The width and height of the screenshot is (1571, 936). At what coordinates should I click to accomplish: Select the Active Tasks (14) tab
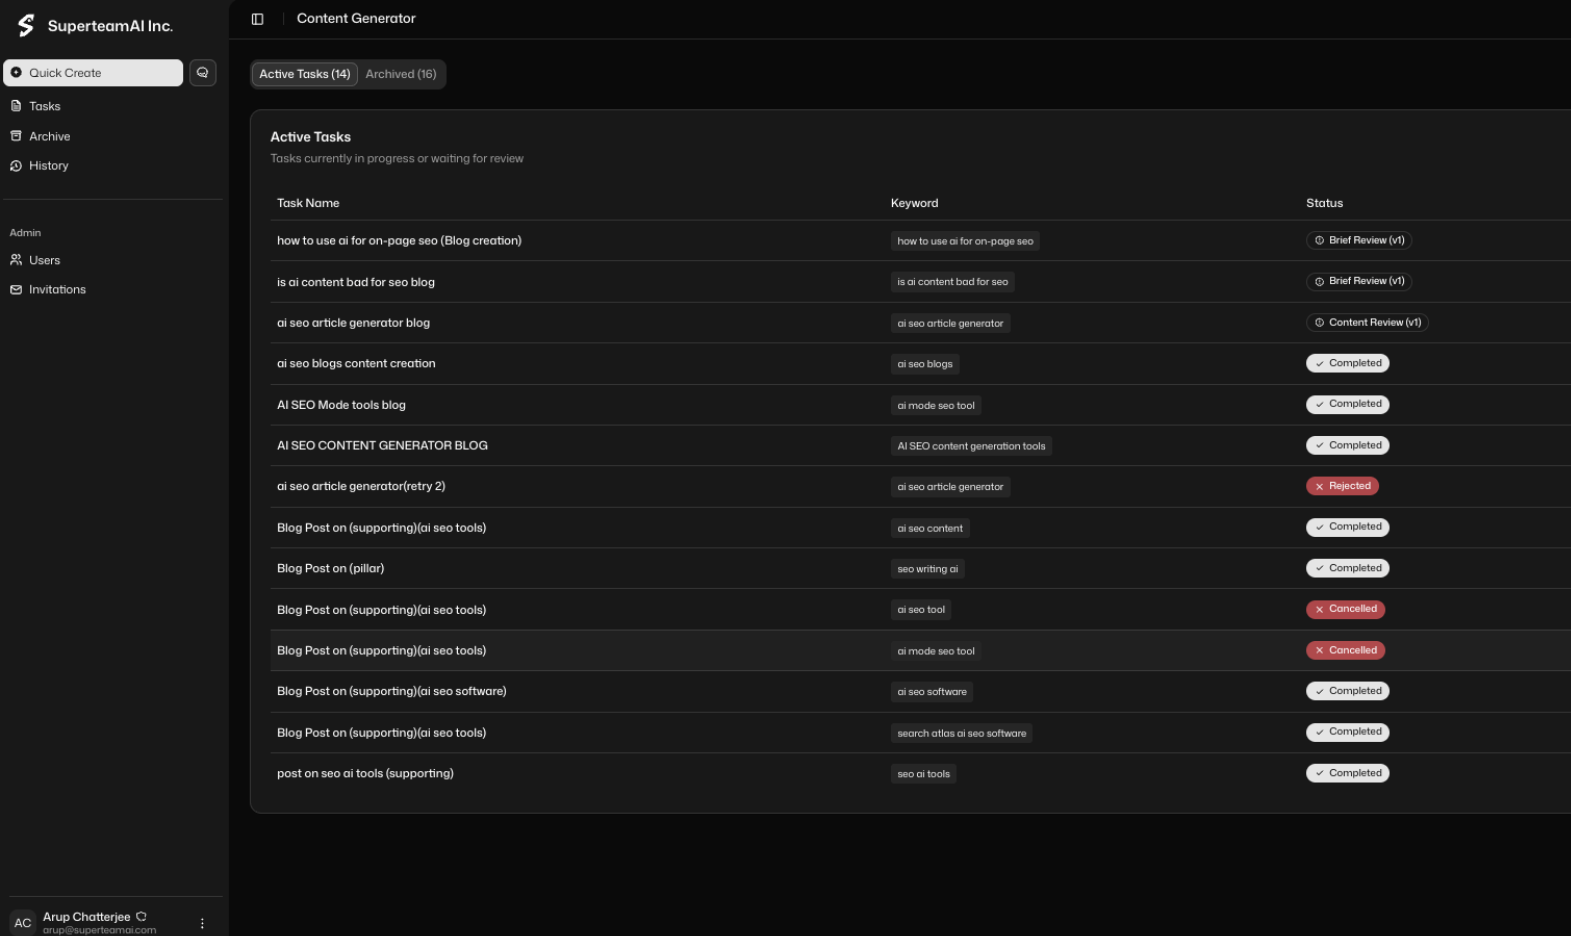(x=304, y=74)
